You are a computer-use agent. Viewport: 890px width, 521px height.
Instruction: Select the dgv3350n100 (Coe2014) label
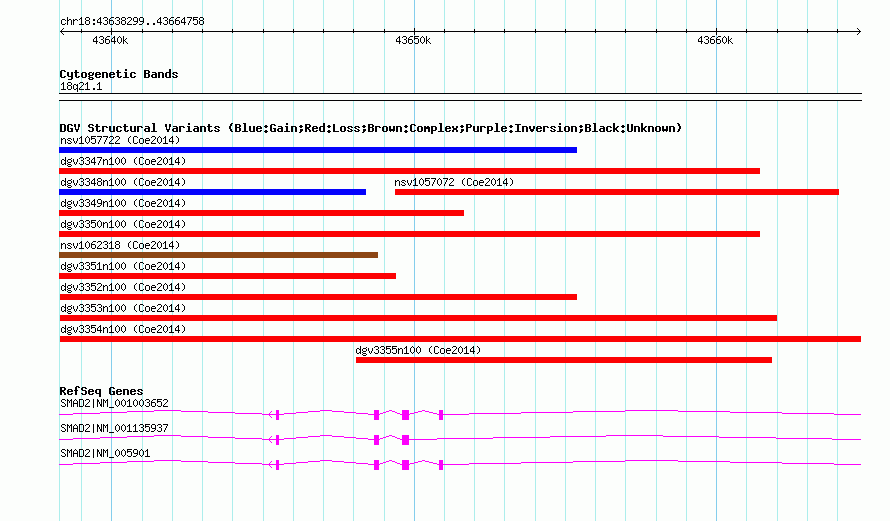click(x=123, y=224)
